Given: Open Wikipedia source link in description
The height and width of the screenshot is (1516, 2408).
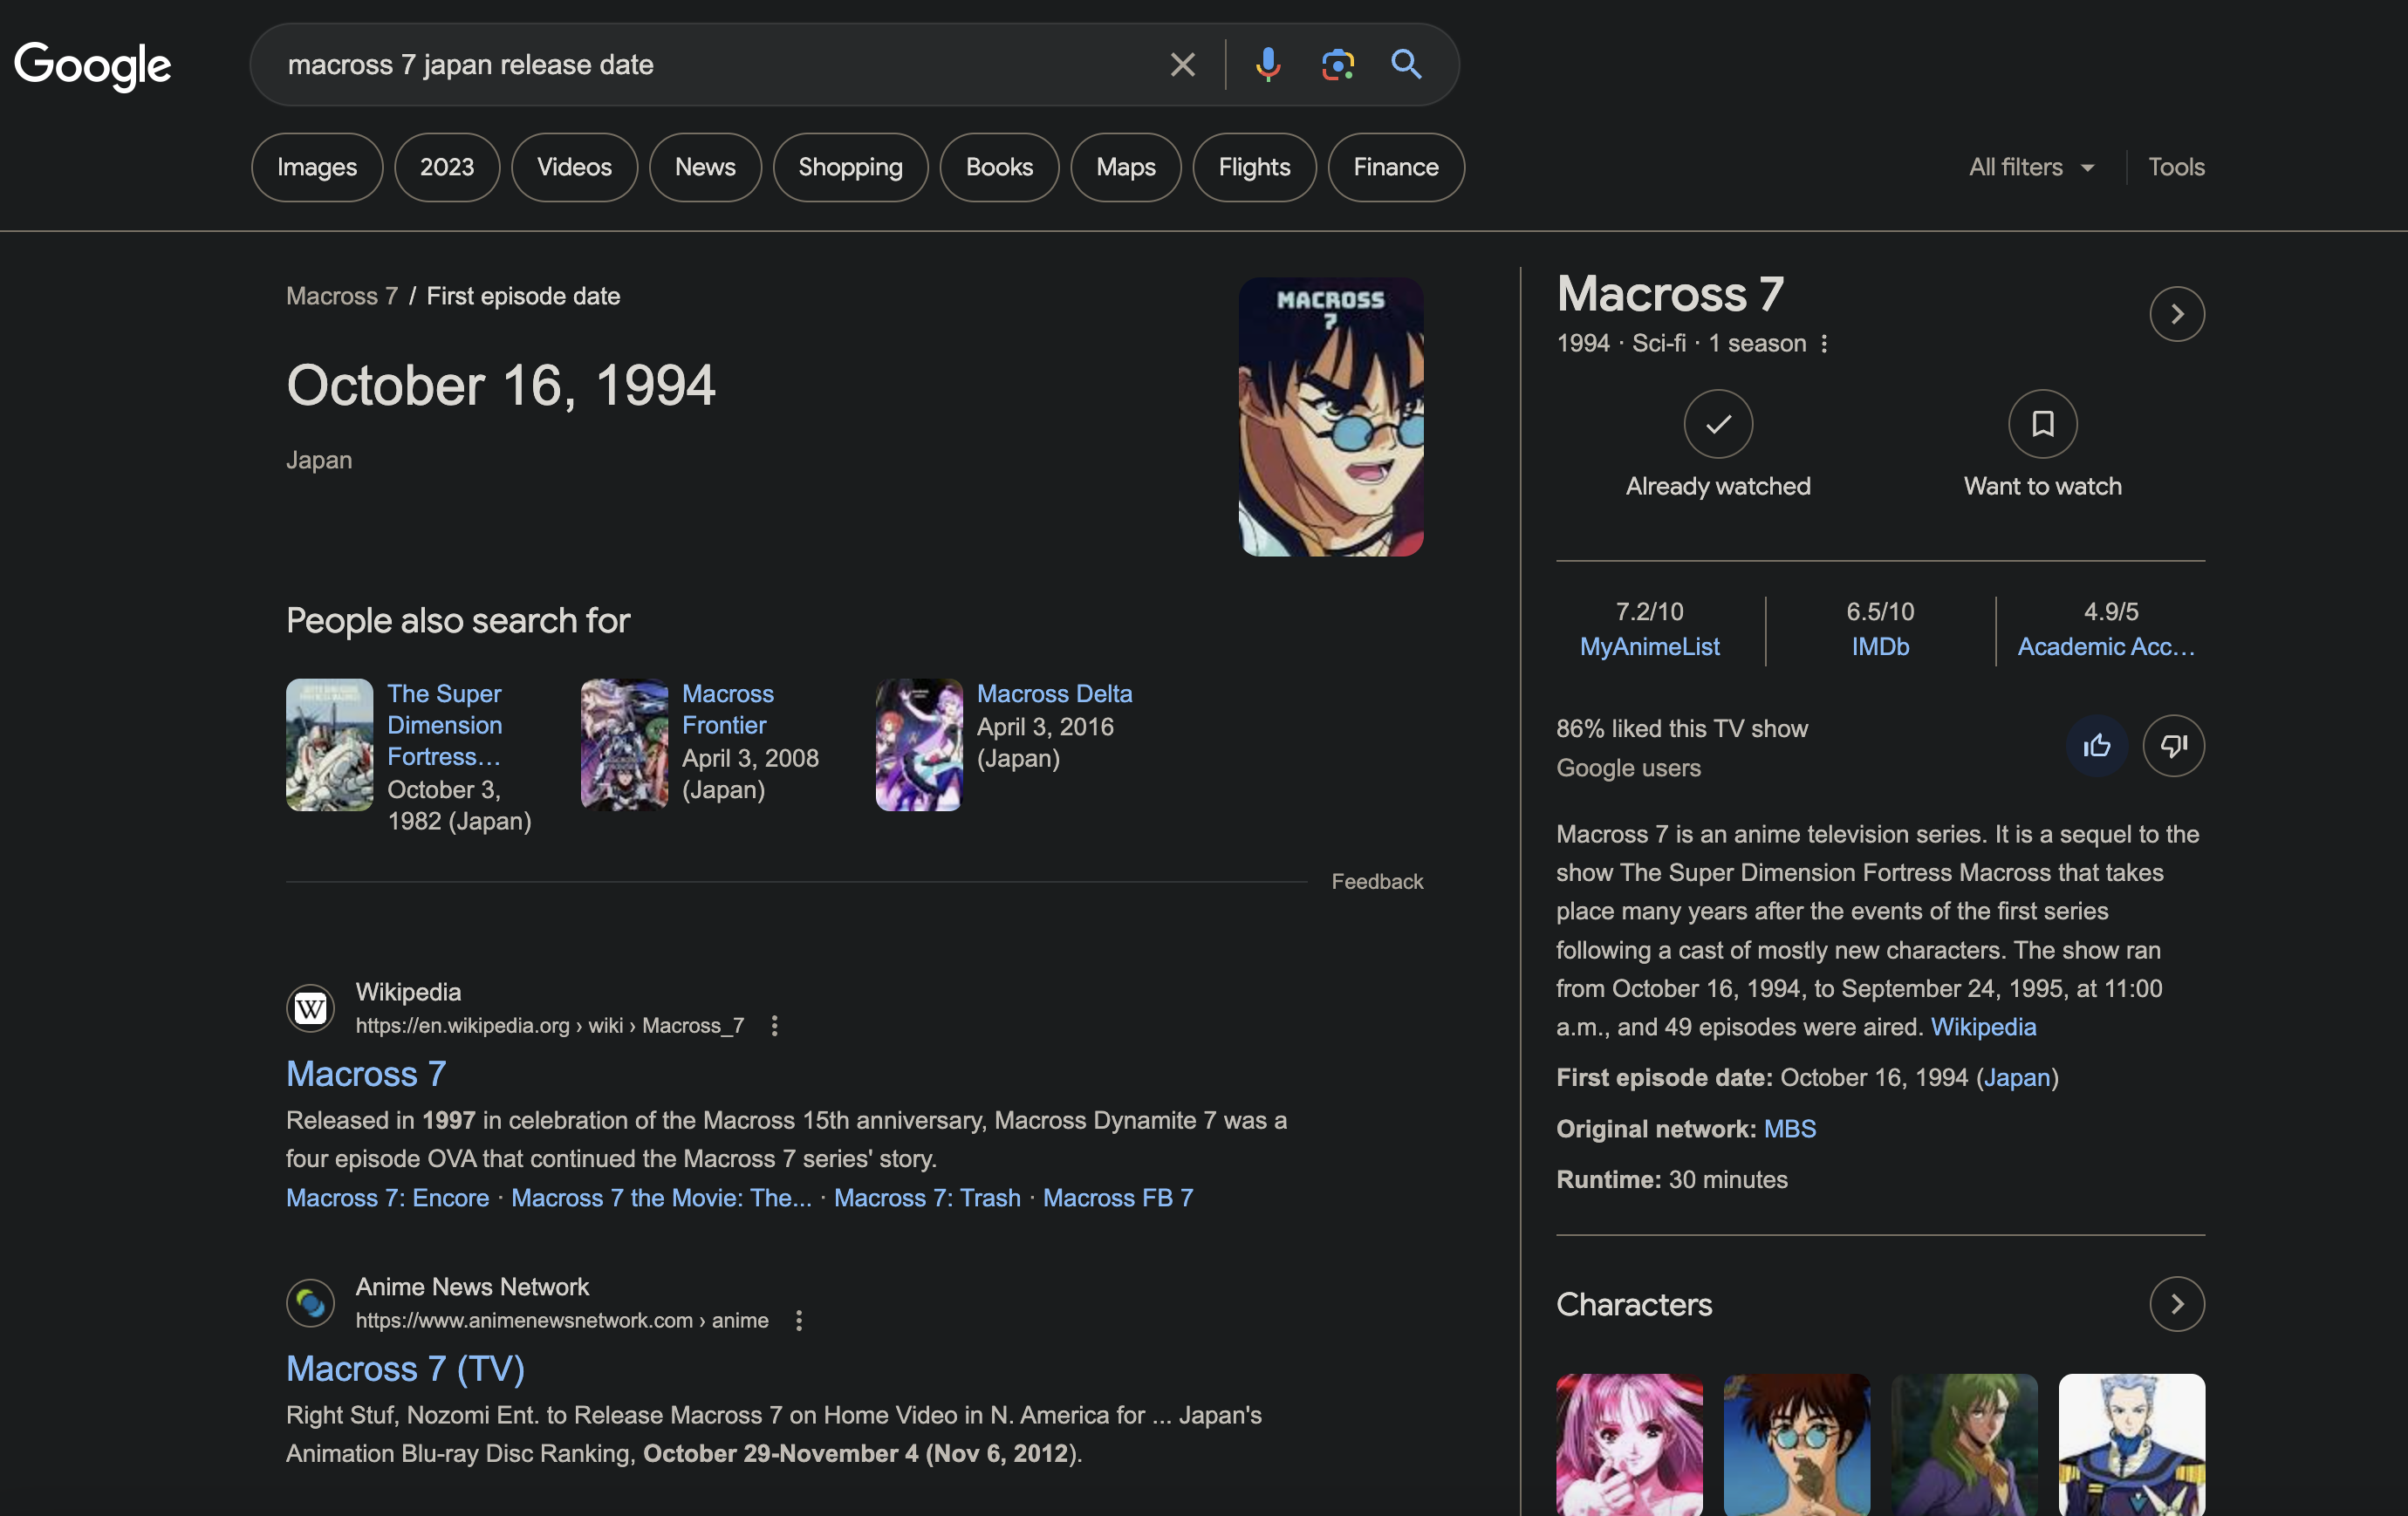Looking at the screenshot, I should pos(1983,1027).
